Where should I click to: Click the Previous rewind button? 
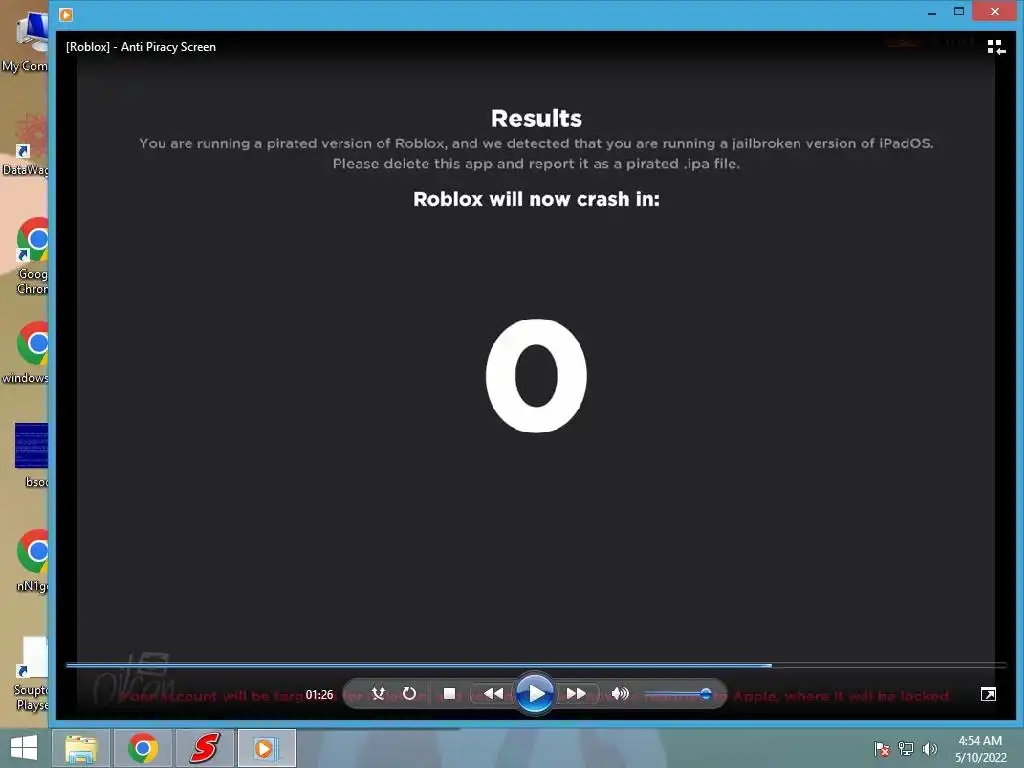pyautogui.click(x=493, y=694)
